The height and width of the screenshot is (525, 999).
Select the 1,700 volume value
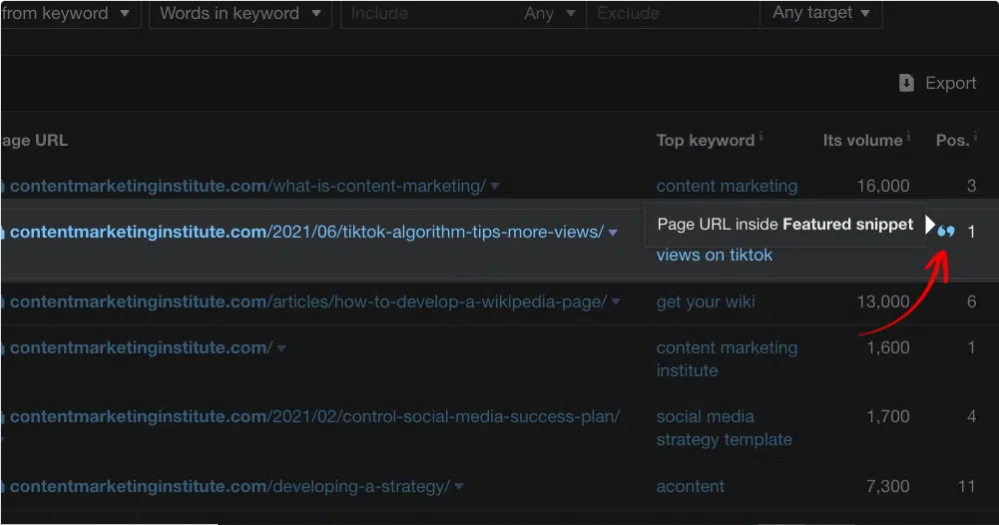[888, 417]
